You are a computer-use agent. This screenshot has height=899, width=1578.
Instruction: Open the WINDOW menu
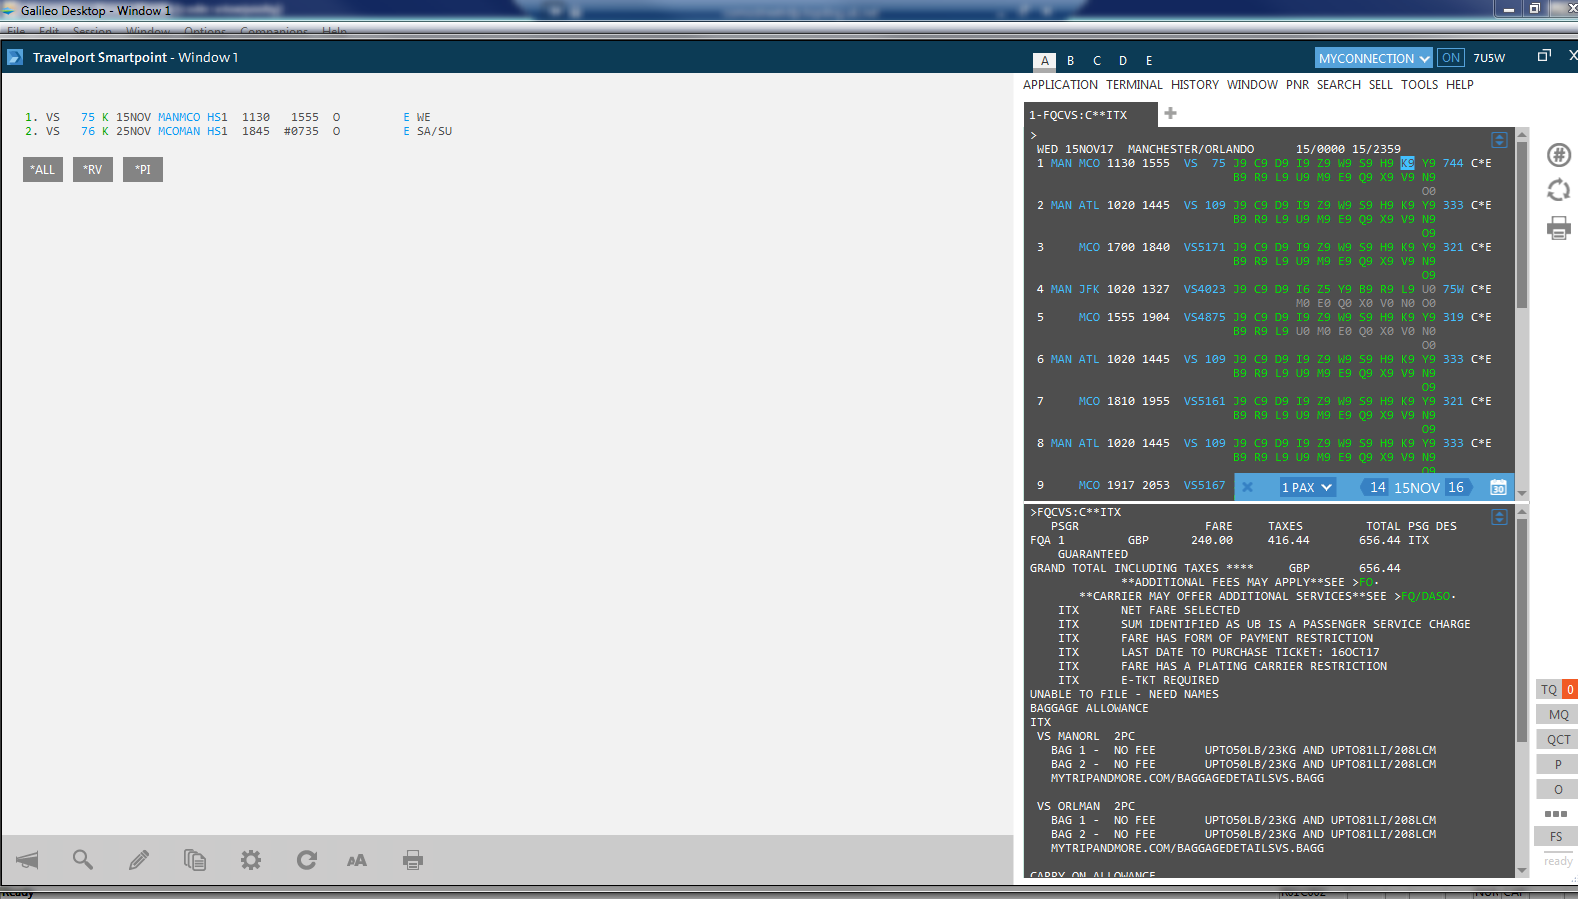tap(1252, 85)
